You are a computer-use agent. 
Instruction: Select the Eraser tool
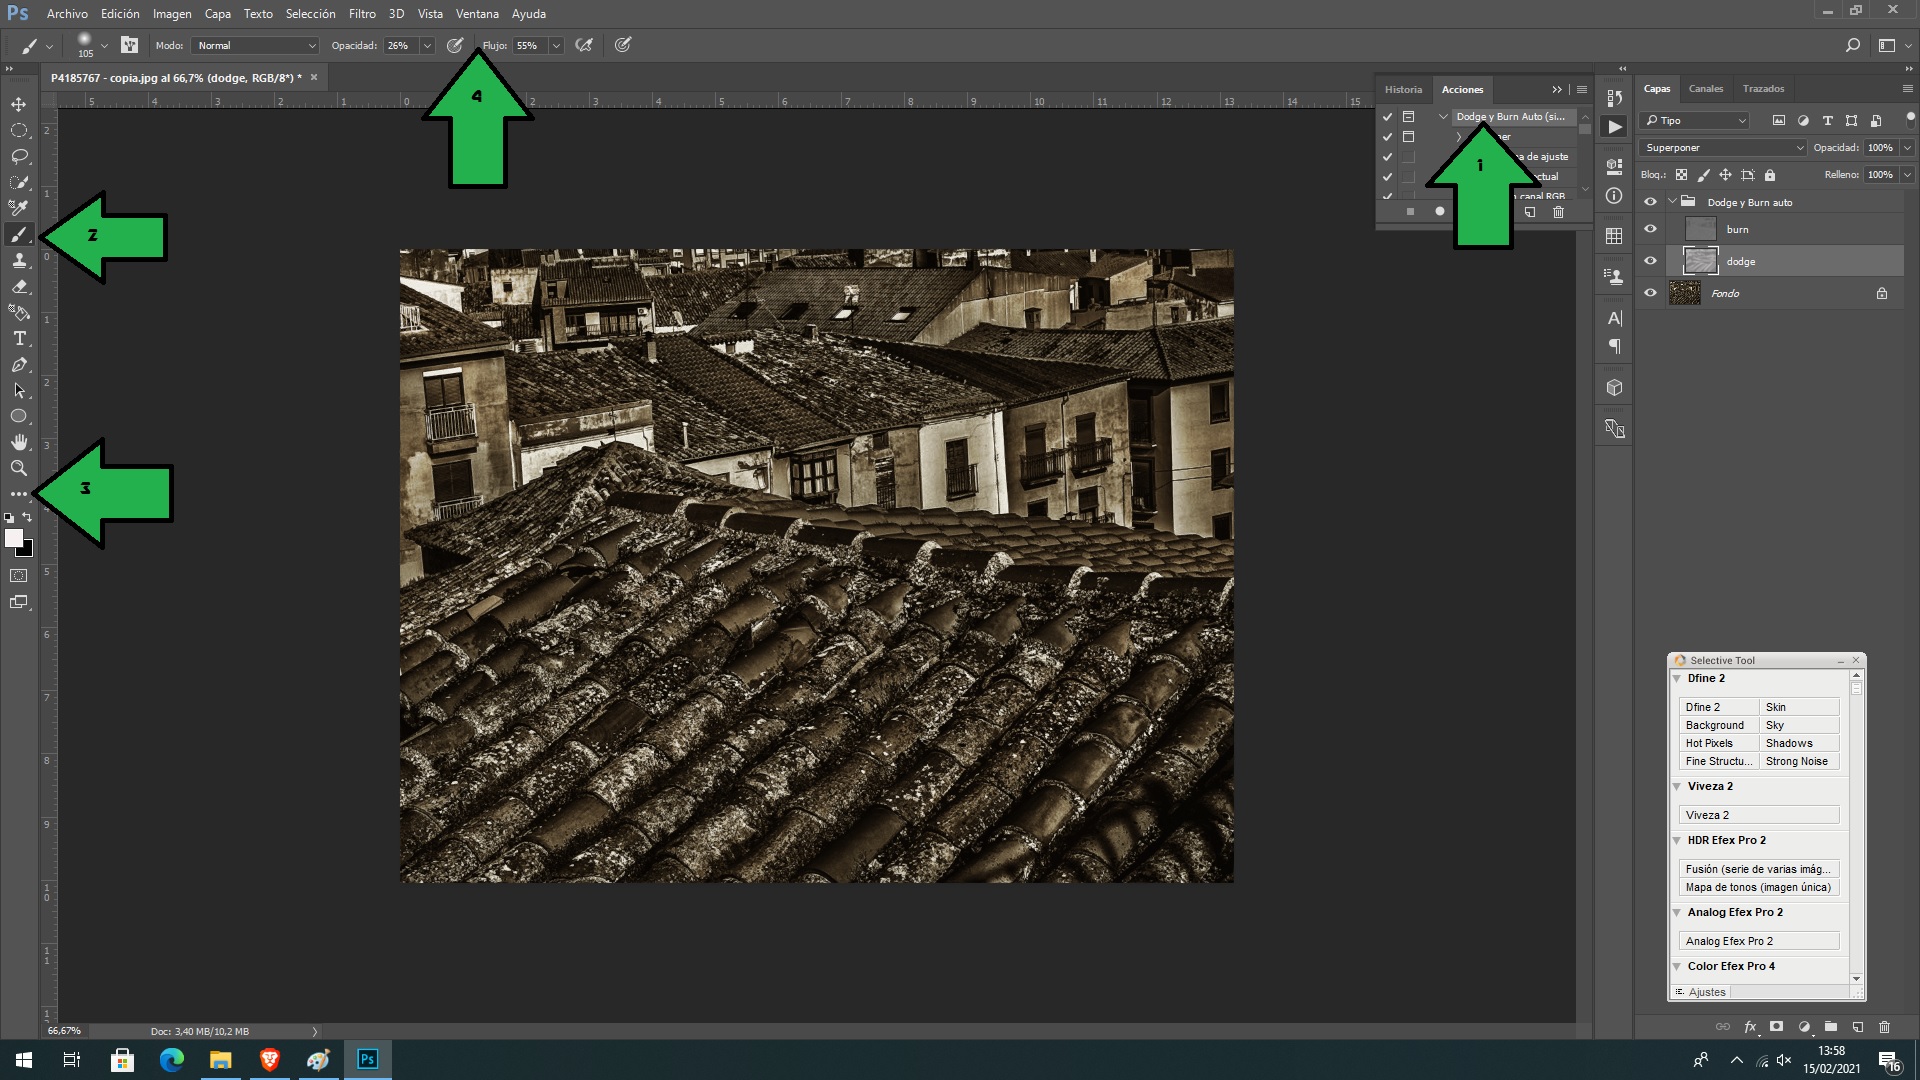point(19,287)
